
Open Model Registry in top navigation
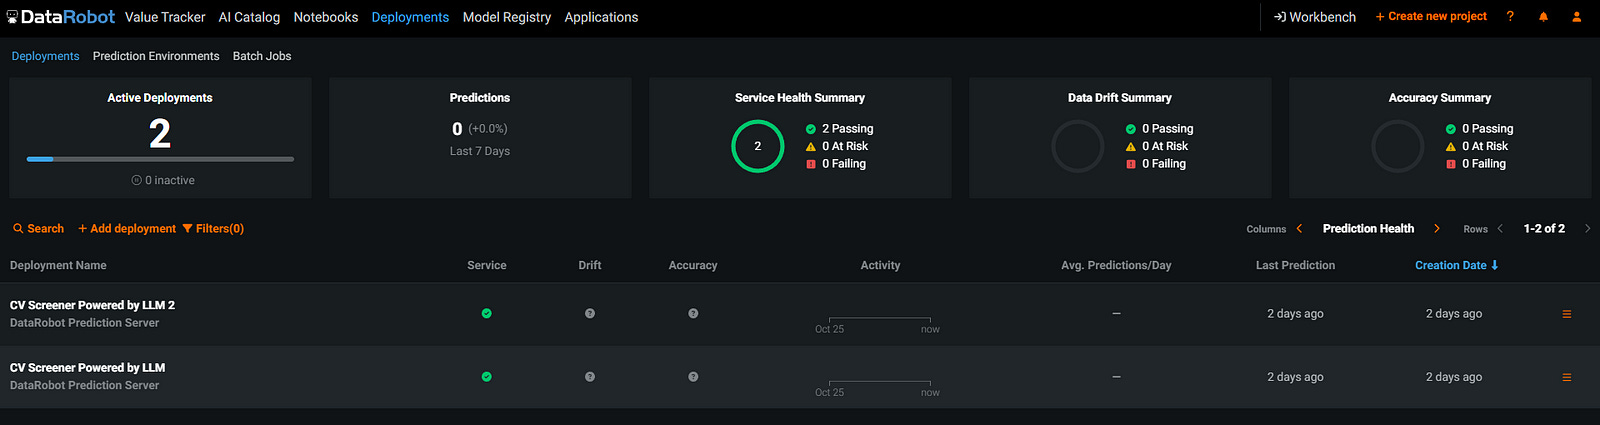[x=507, y=17]
